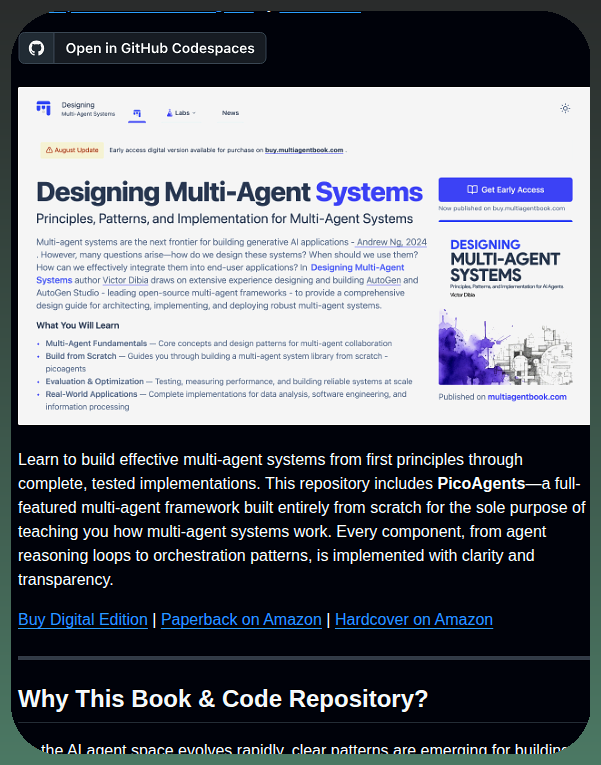Click the Get Early Access button
The image size is (601, 765).
(505, 190)
